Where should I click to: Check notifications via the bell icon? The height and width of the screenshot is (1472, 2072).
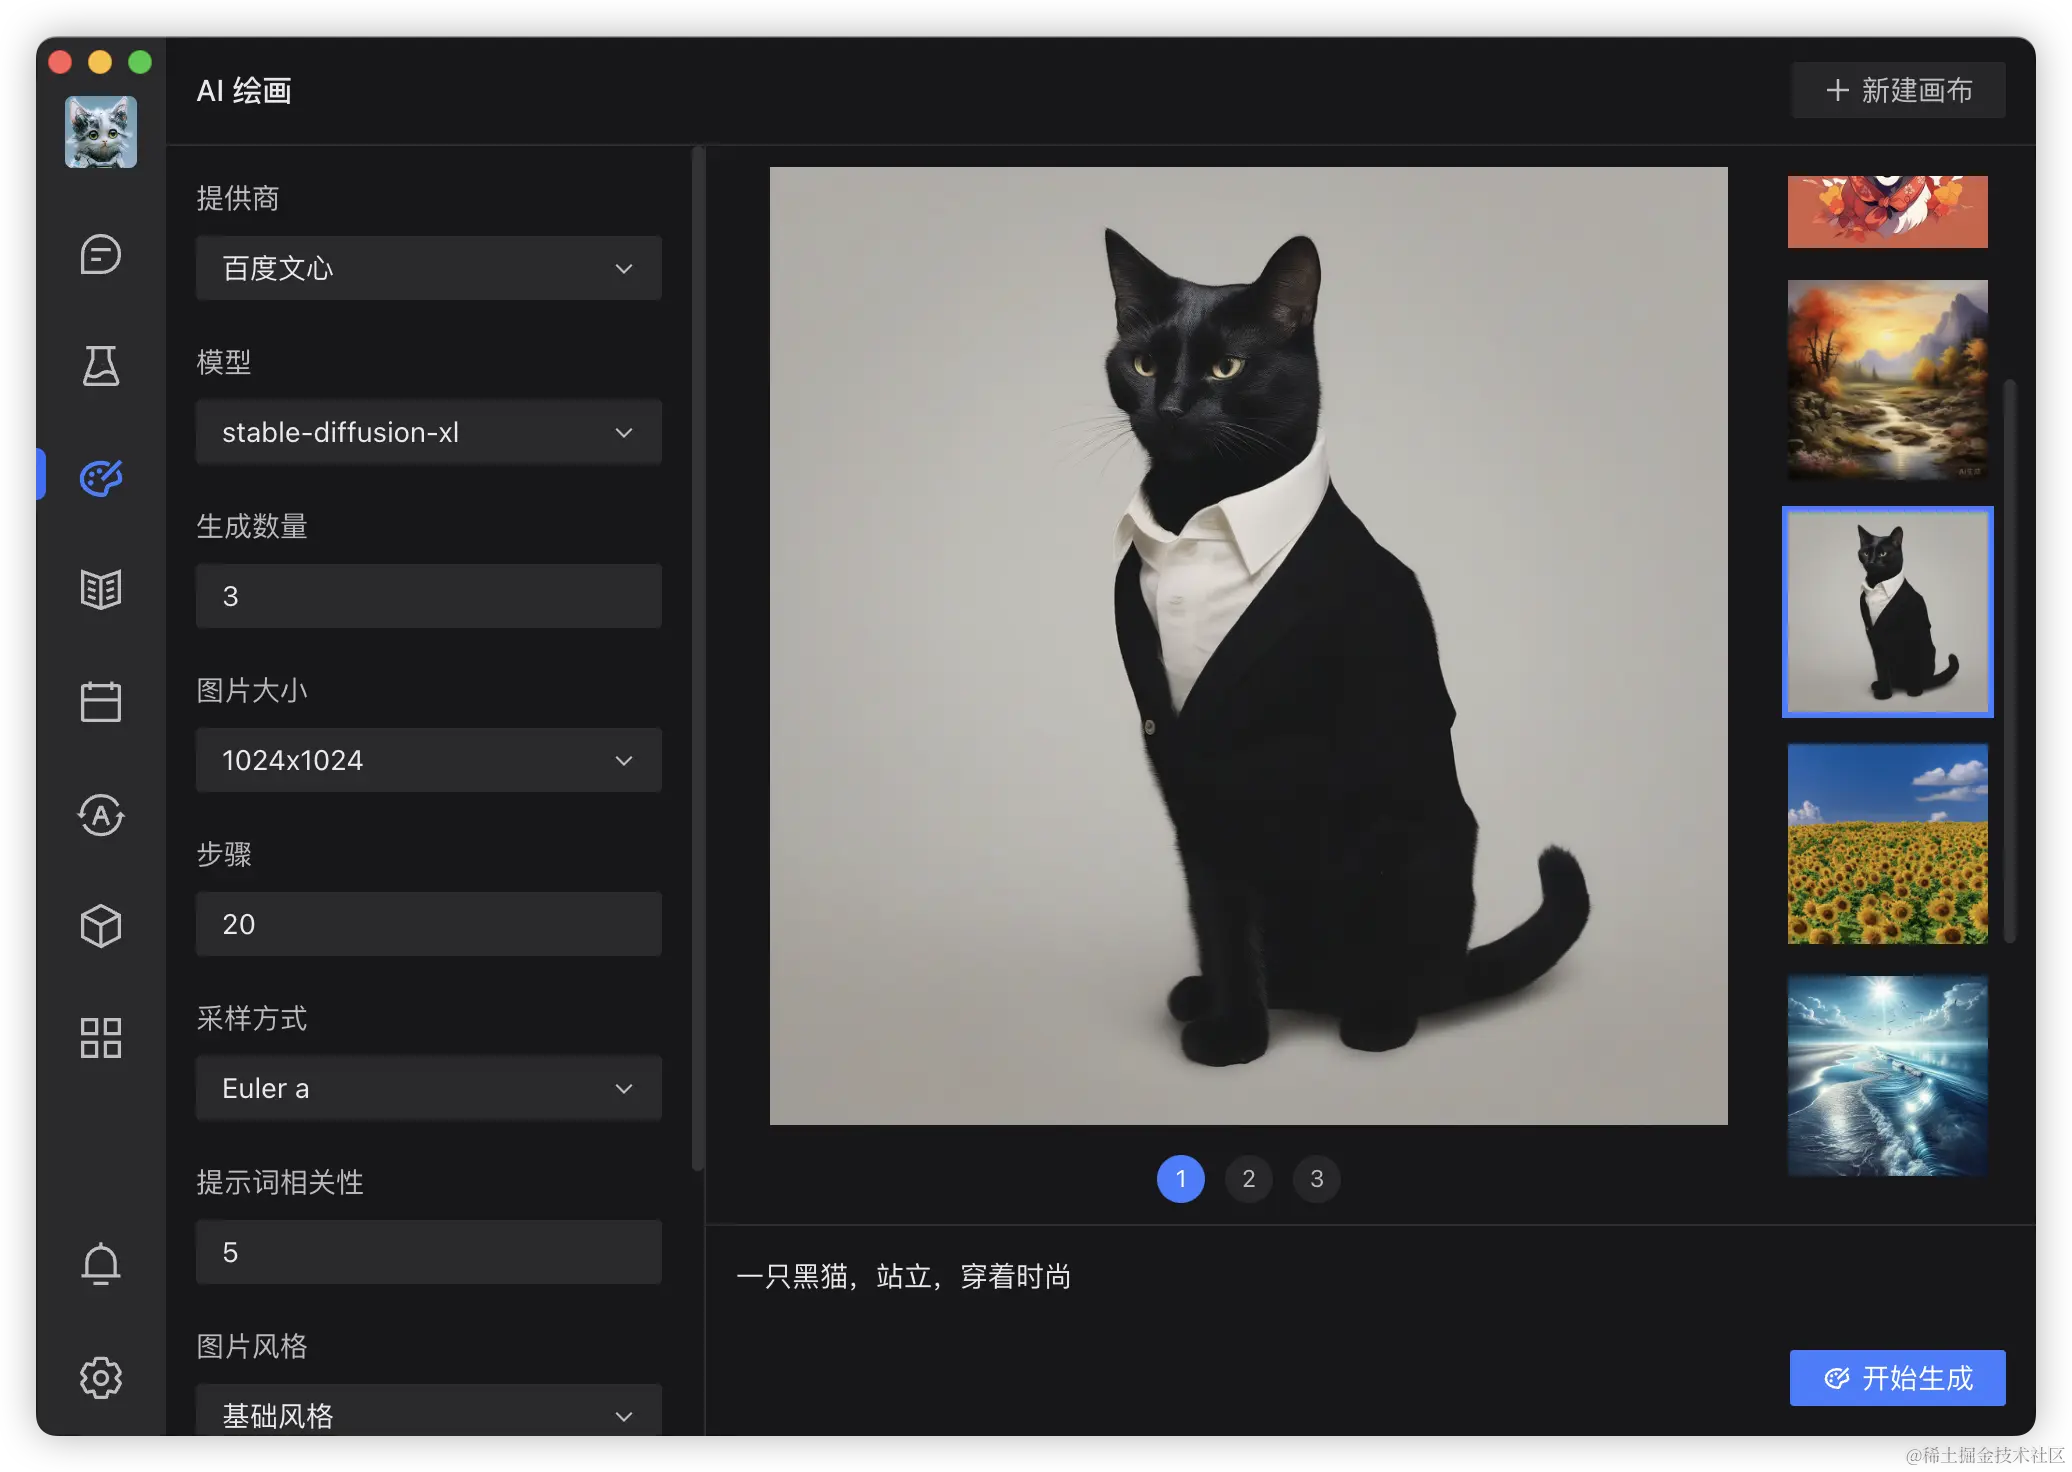point(100,1264)
